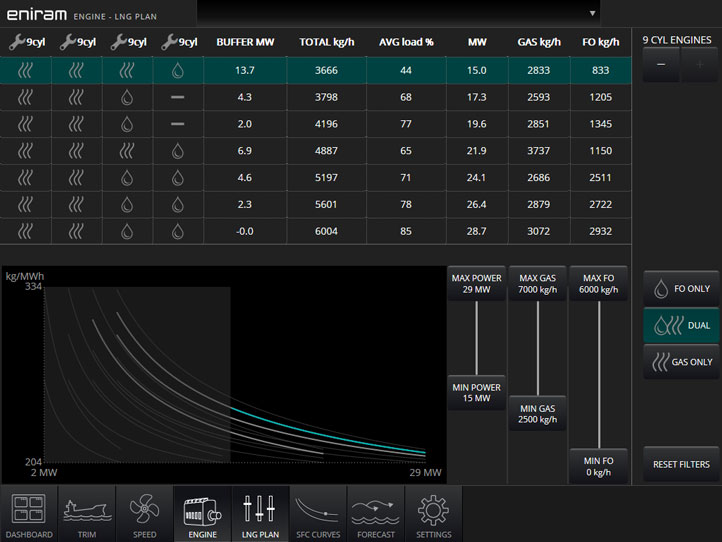This screenshot has width=722, height=542.
Task: Select the plan row with buffer 13.7
Action: click(x=315, y=70)
